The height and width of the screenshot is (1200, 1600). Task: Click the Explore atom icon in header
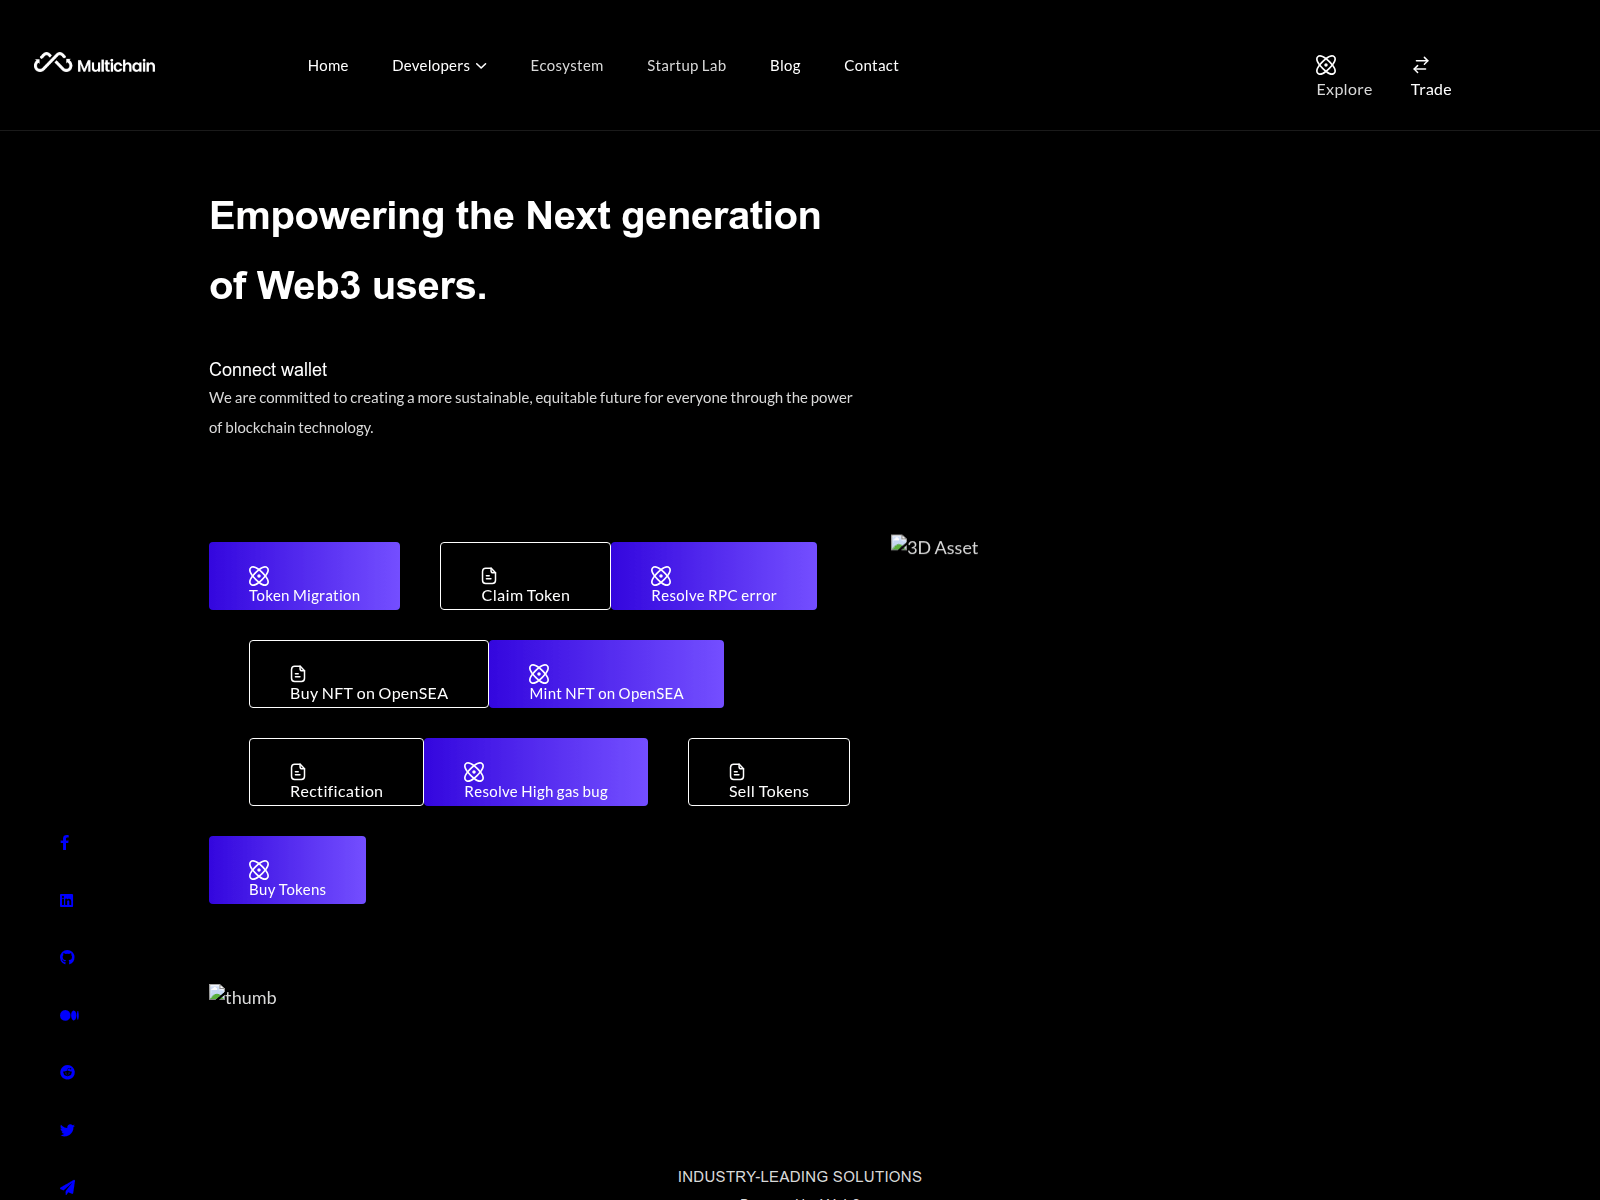point(1326,65)
